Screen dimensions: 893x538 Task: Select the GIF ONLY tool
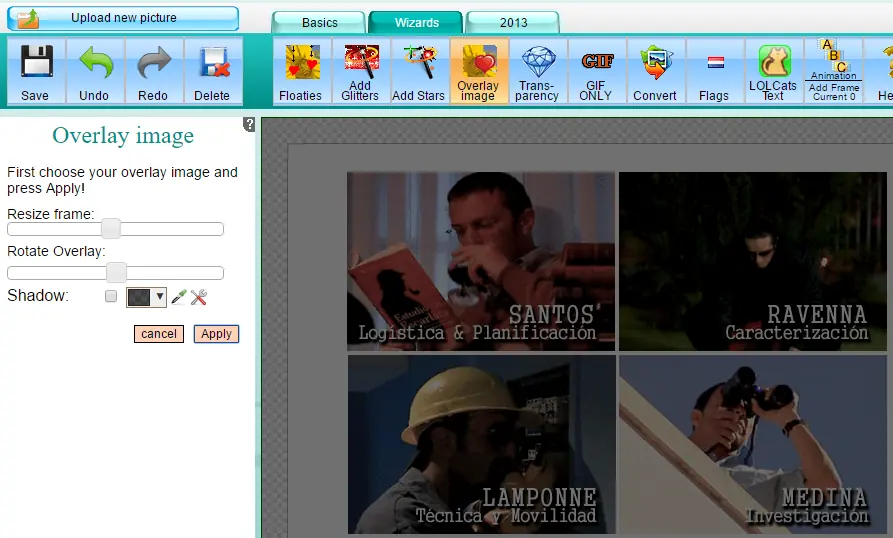pos(596,72)
